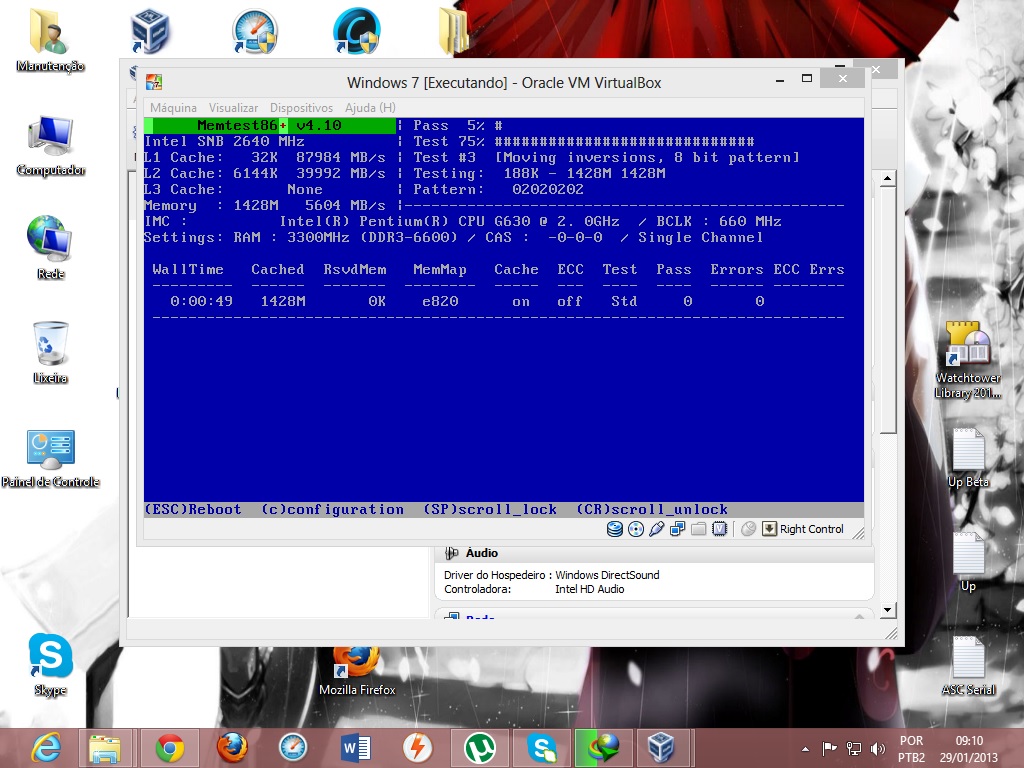Open uTorrent from the taskbar
The width and height of the screenshot is (1024, 768).
point(479,748)
